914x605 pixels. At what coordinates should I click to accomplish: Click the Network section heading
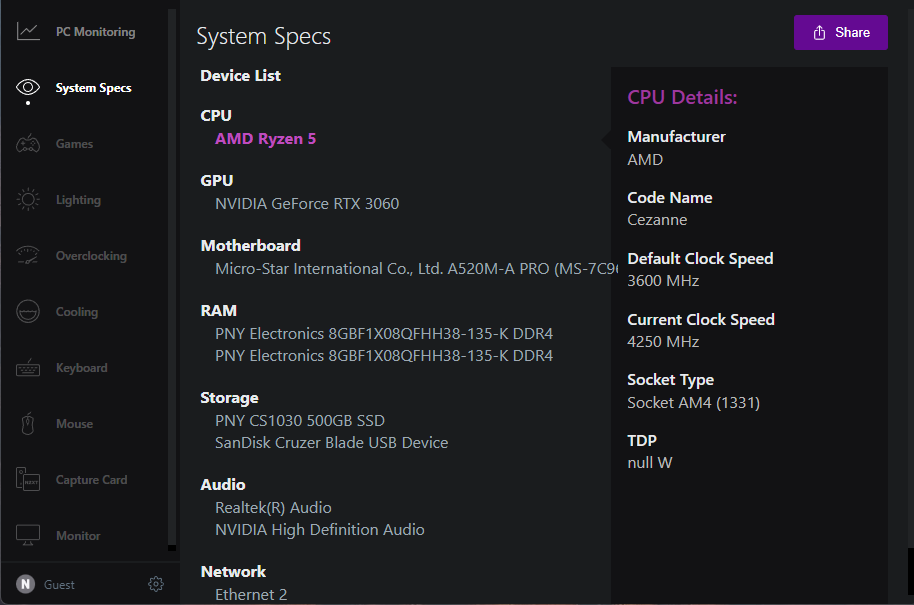(x=233, y=572)
